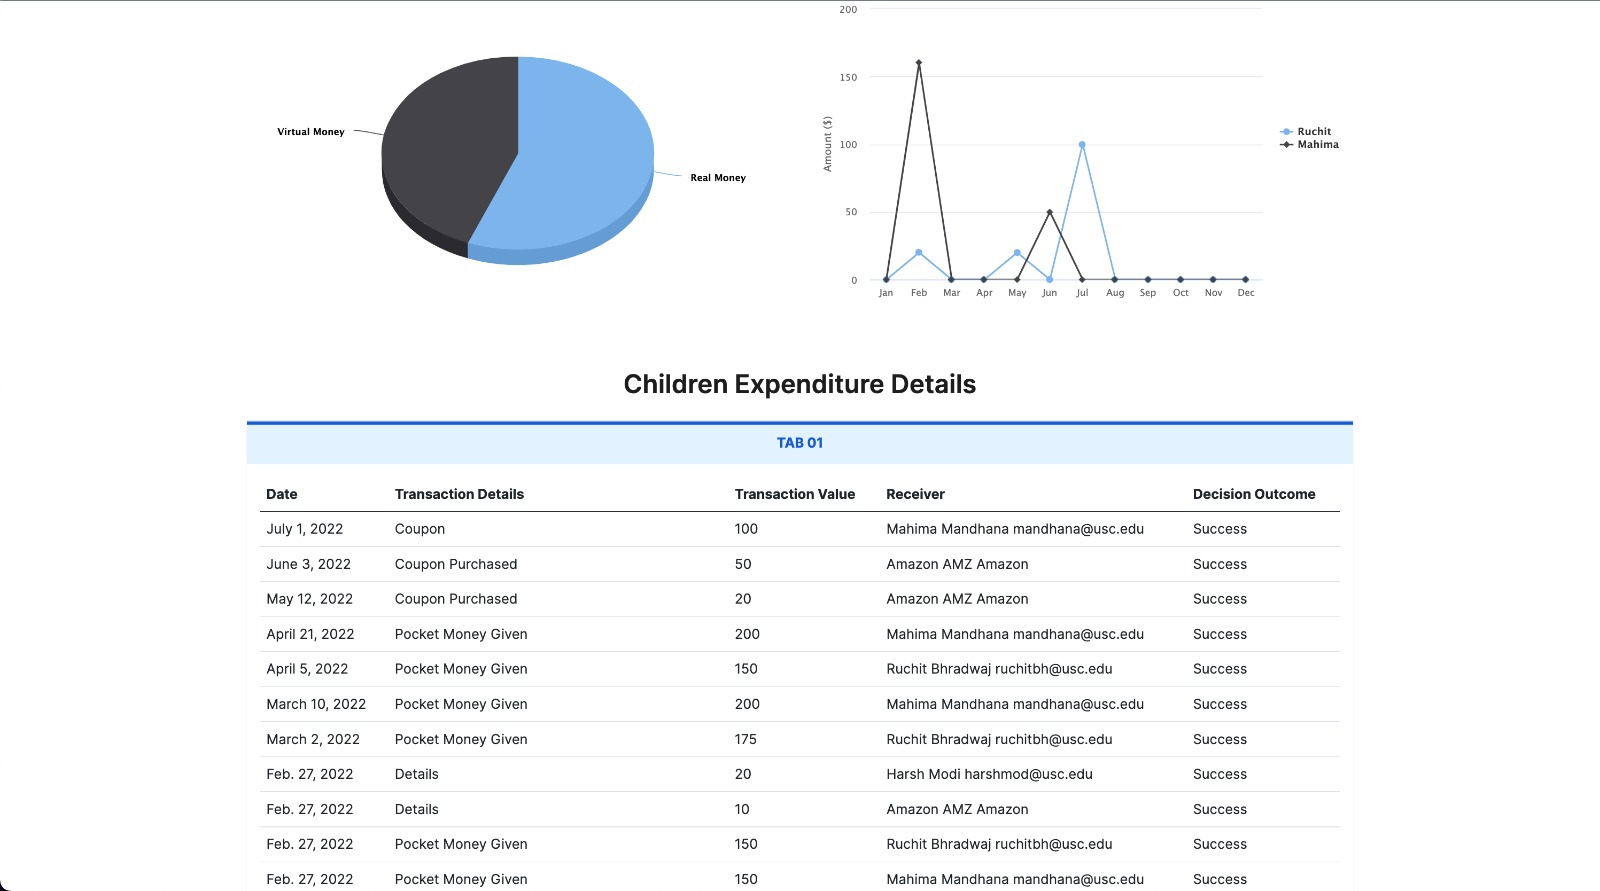Select the March 2, 2022 date cell
1600x891 pixels.
tap(313, 739)
